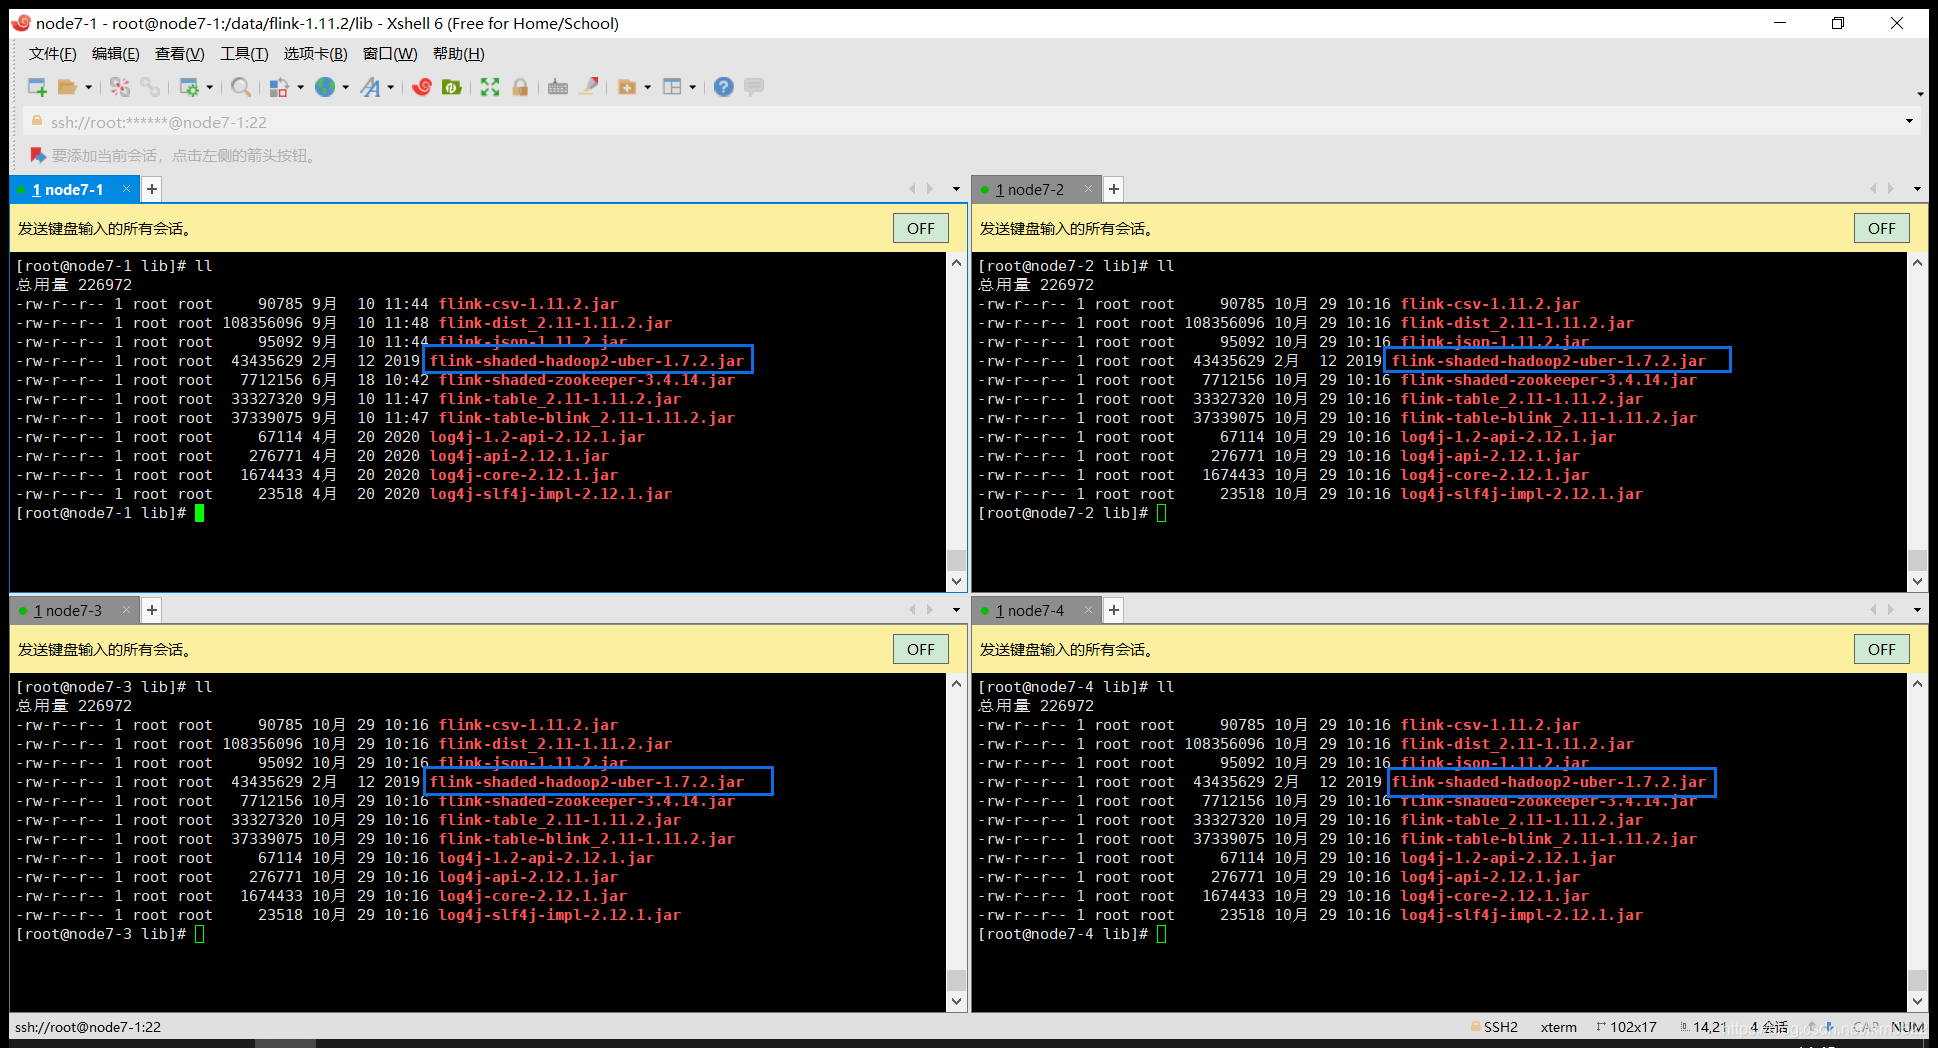1938x1048 pixels.
Task: Click scroll-down arrow in node7-4 pane
Action: coord(1917,1001)
